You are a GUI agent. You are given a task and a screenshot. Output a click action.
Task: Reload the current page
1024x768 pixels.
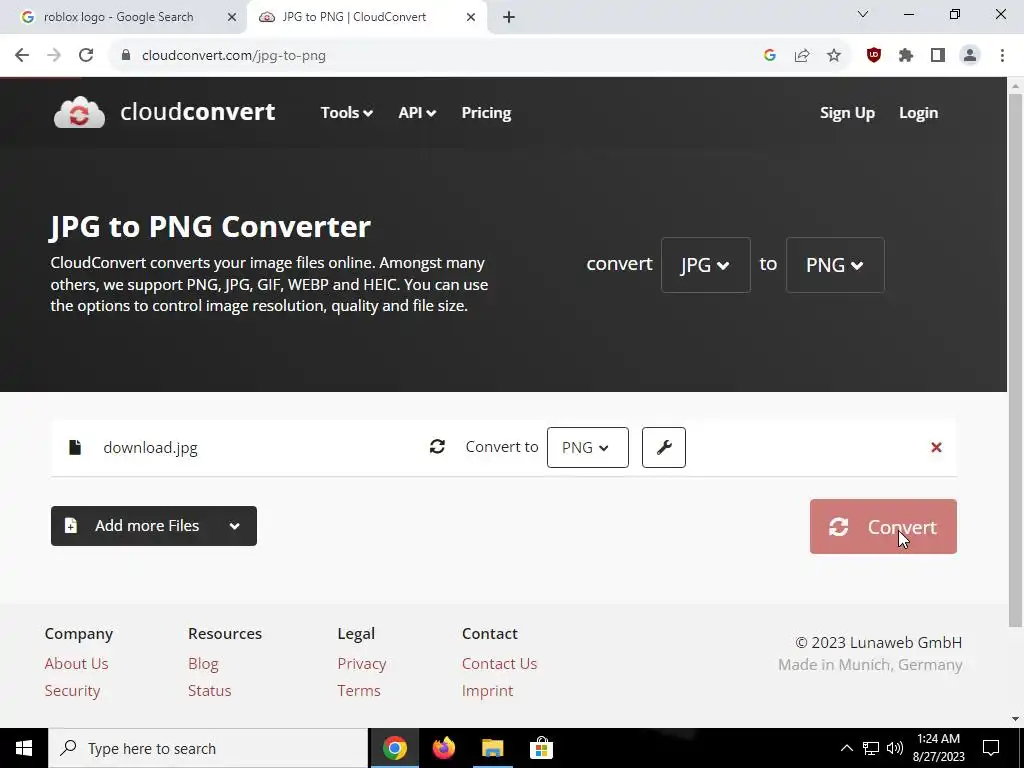[x=86, y=56]
